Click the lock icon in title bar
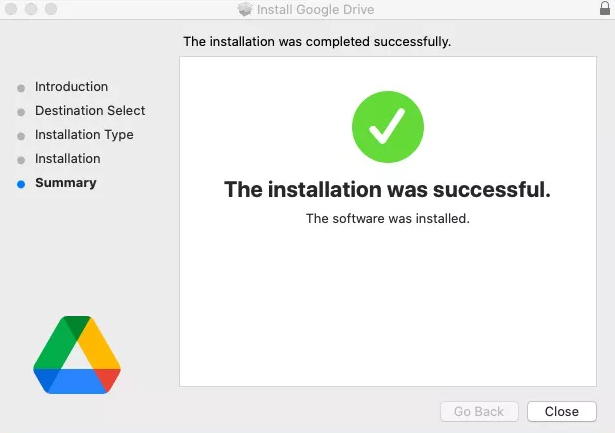 pos(605,8)
